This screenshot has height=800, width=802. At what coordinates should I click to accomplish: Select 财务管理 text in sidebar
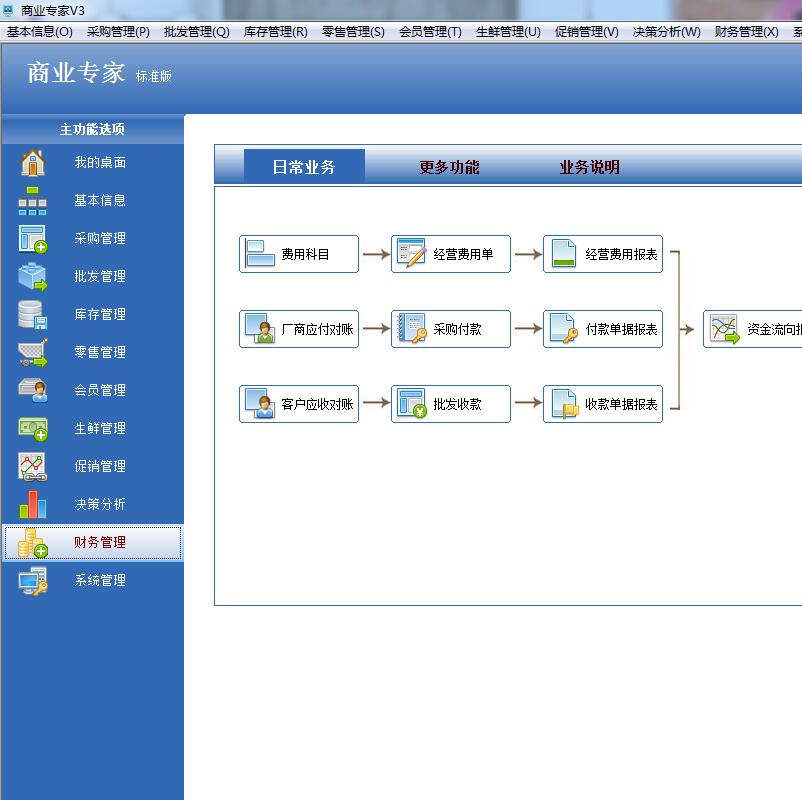100,543
